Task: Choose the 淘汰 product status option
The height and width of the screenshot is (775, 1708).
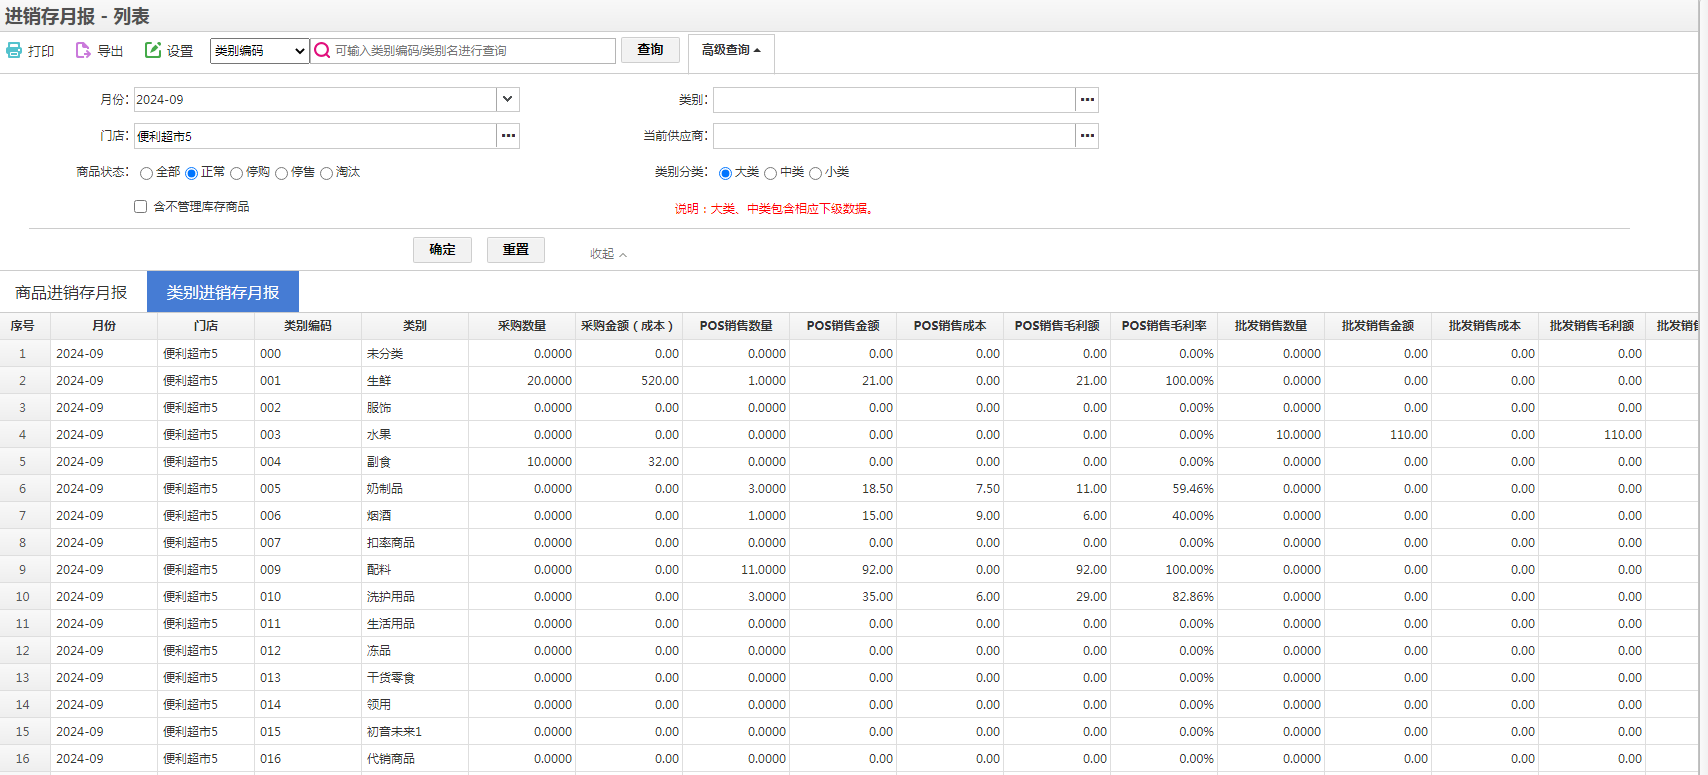Action: [x=327, y=173]
